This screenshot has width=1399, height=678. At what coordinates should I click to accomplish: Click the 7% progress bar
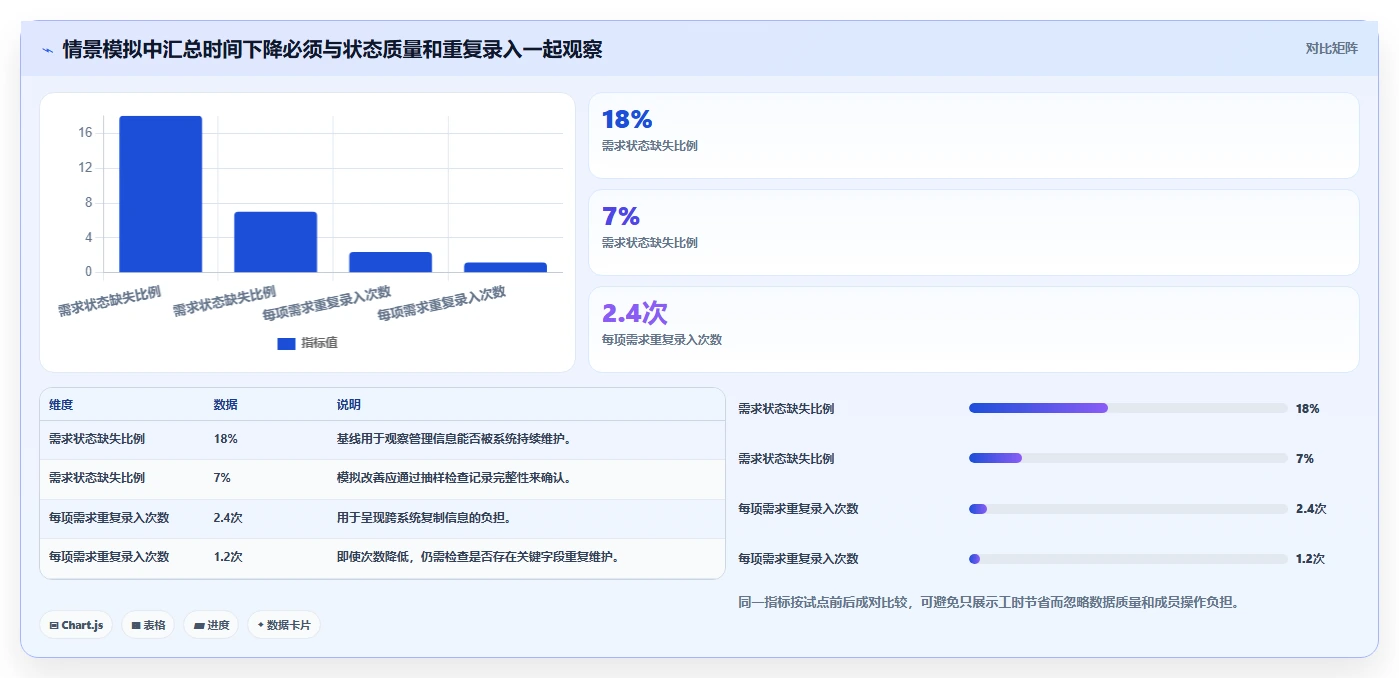click(x=1128, y=458)
